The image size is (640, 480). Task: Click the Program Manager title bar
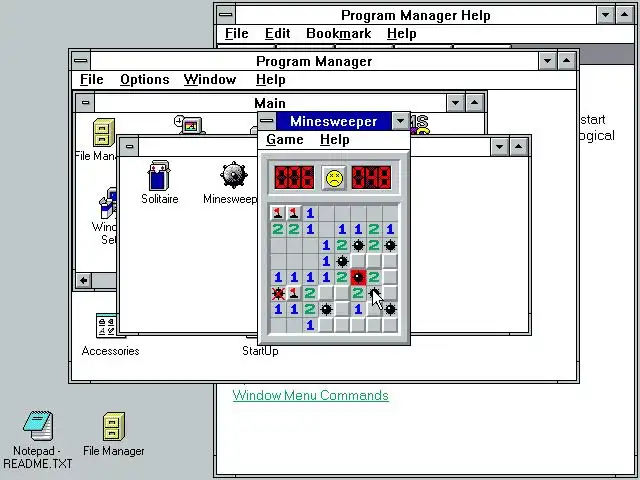pos(314,61)
